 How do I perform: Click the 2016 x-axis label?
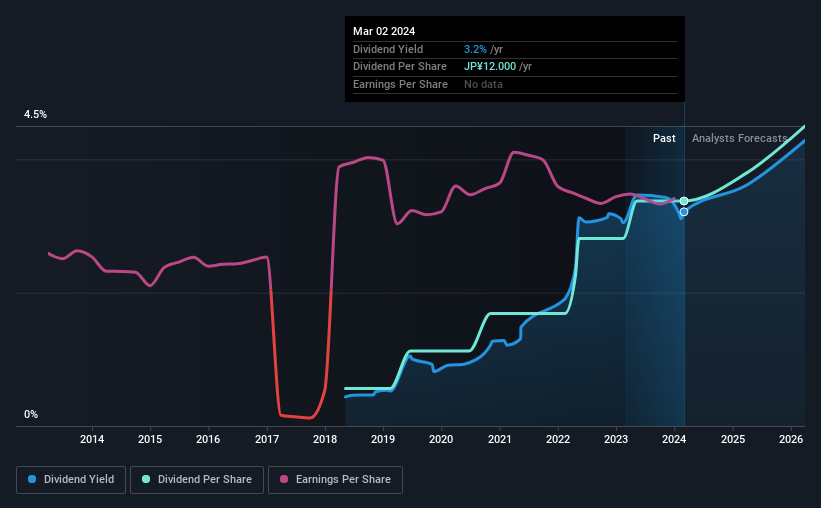coord(208,439)
